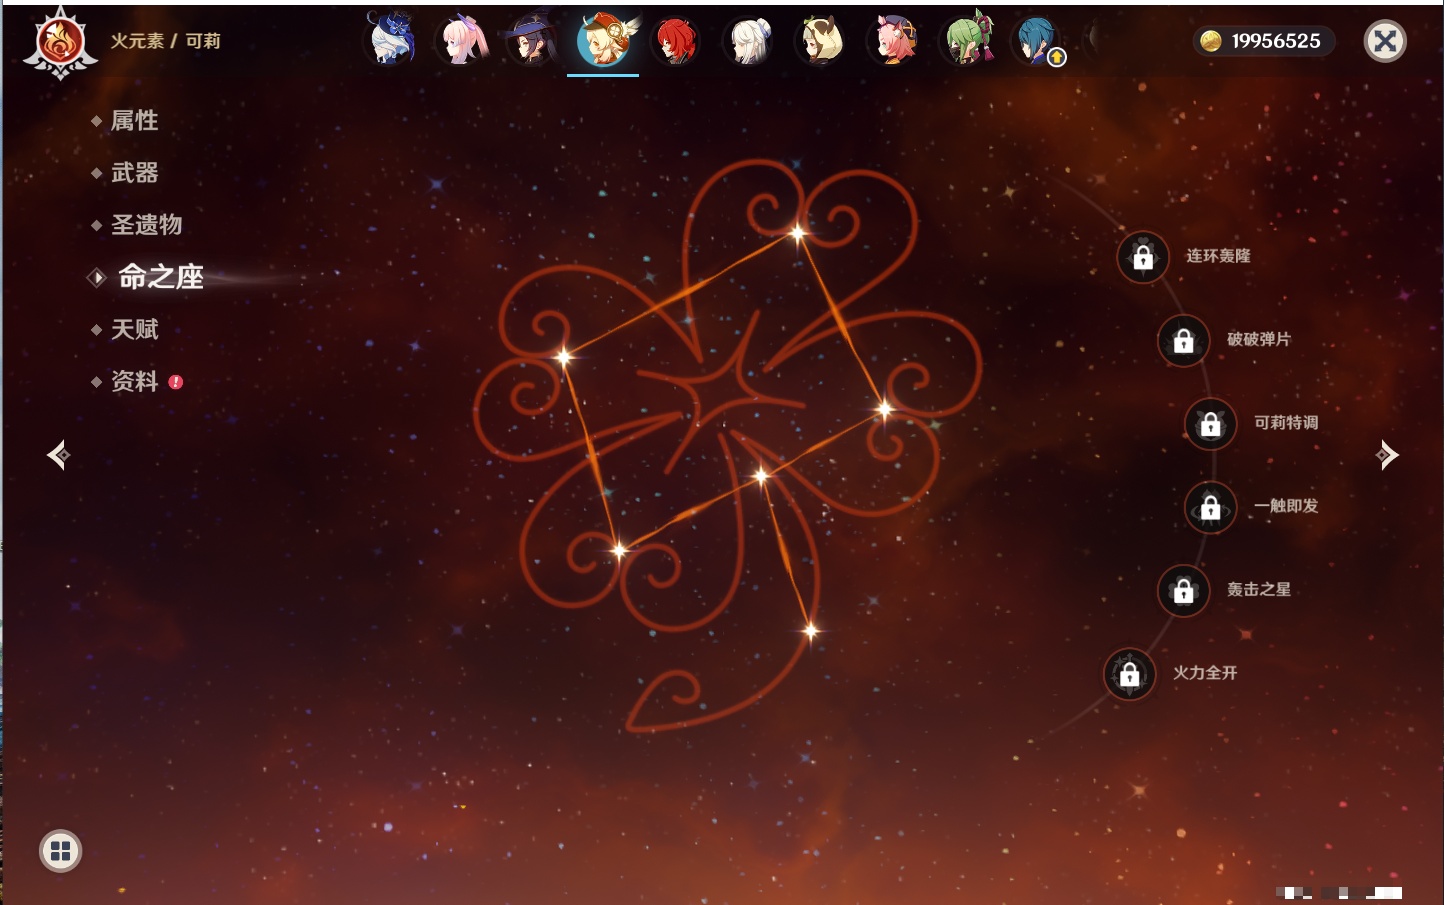Click Klee's highlighted avatar with the red cap

point(603,40)
